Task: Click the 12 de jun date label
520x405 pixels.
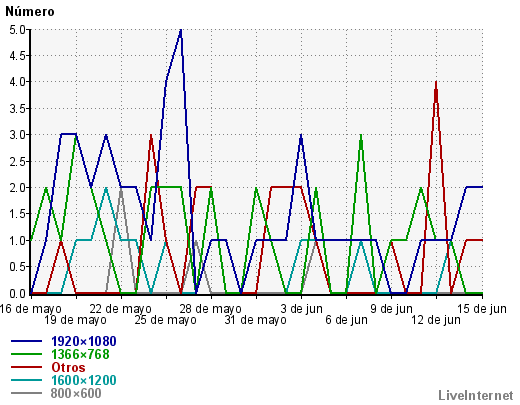Action: tap(436, 320)
